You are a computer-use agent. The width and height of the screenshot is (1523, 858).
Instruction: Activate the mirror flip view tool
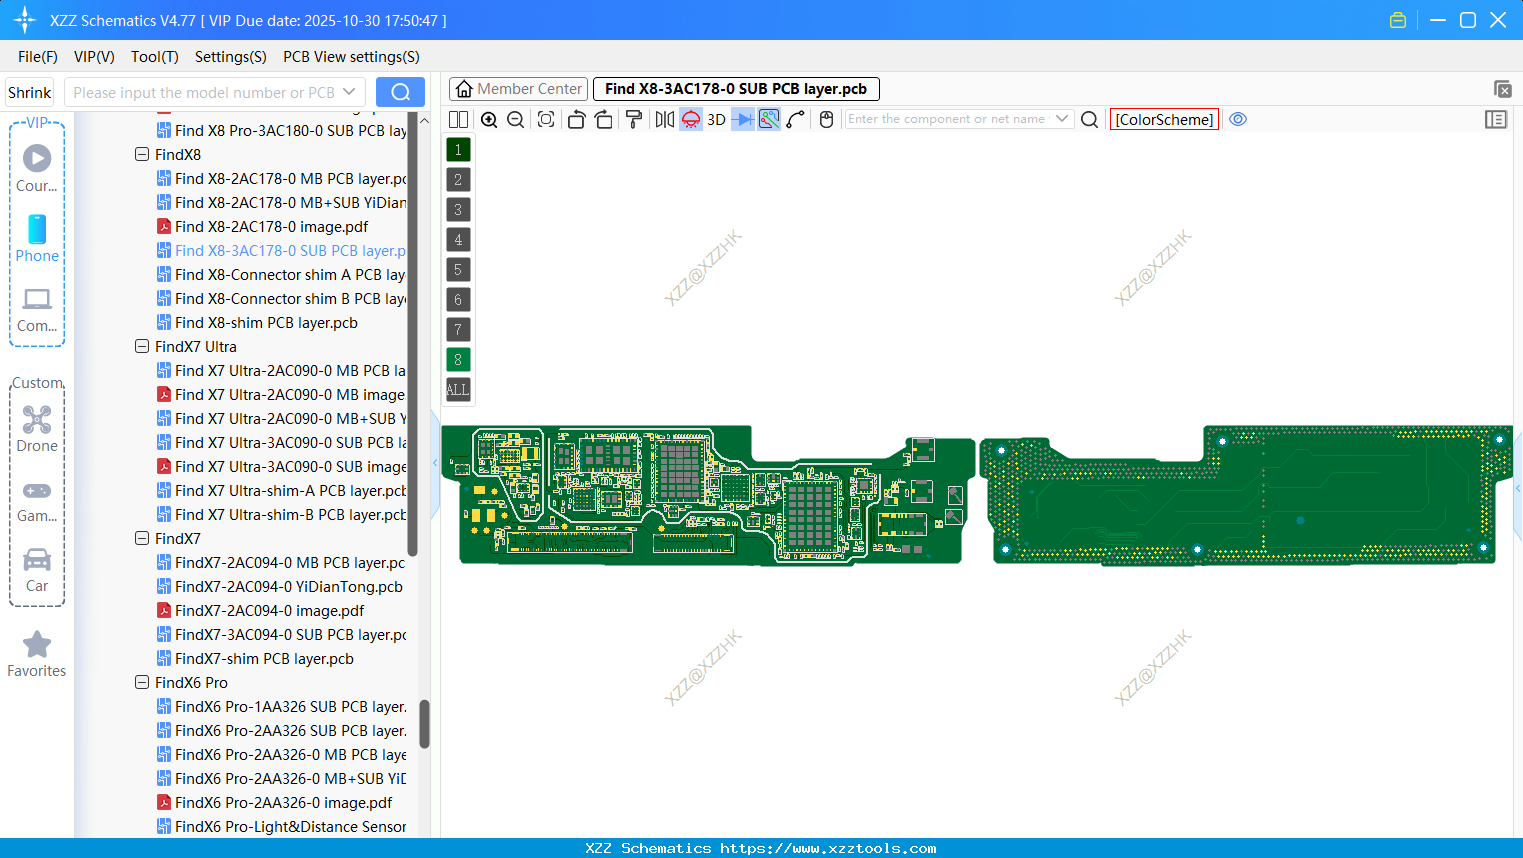(663, 119)
